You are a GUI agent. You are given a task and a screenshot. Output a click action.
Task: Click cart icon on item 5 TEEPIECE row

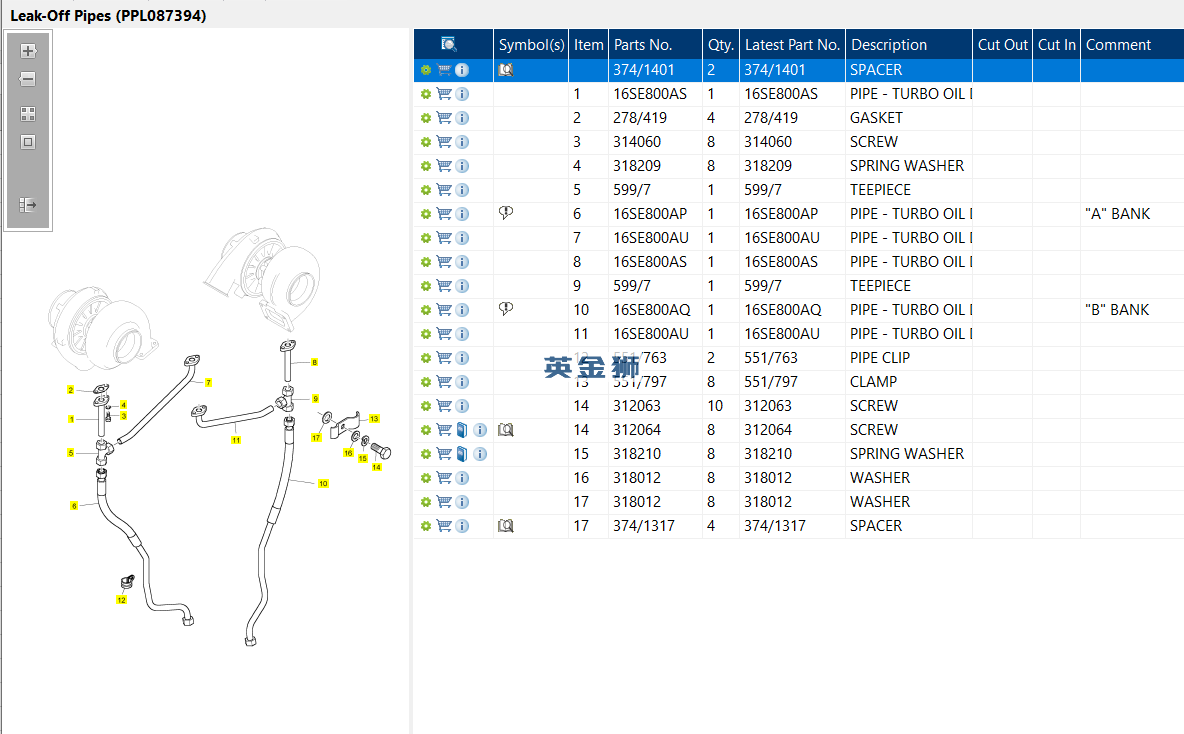click(x=444, y=190)
